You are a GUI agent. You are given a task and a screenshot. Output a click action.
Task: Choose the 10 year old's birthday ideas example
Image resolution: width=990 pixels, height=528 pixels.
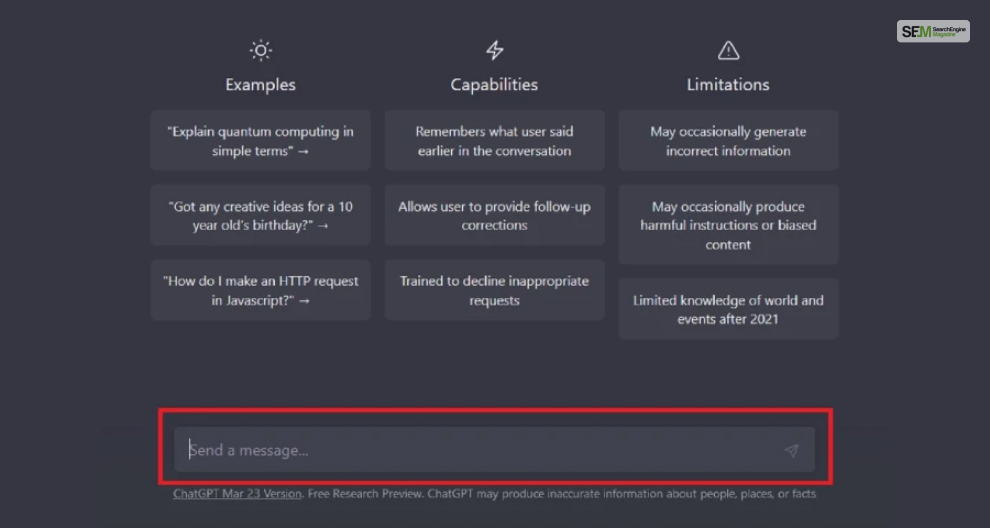(x=260, y=215)
